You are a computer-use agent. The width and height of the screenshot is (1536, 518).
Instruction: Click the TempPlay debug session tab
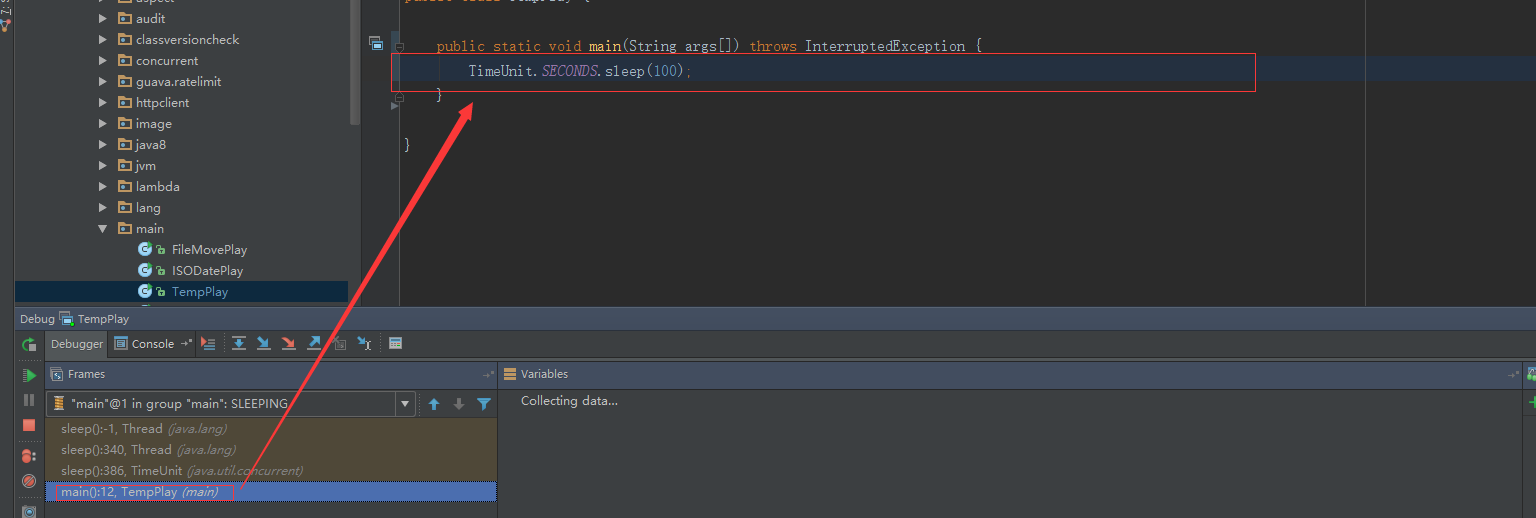pos(95,319)
